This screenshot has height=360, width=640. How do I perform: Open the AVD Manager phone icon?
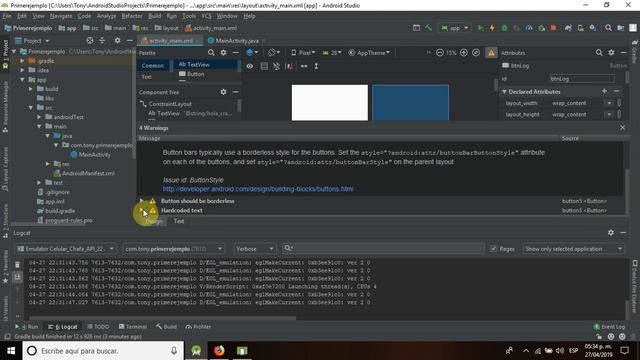[580, 28]
